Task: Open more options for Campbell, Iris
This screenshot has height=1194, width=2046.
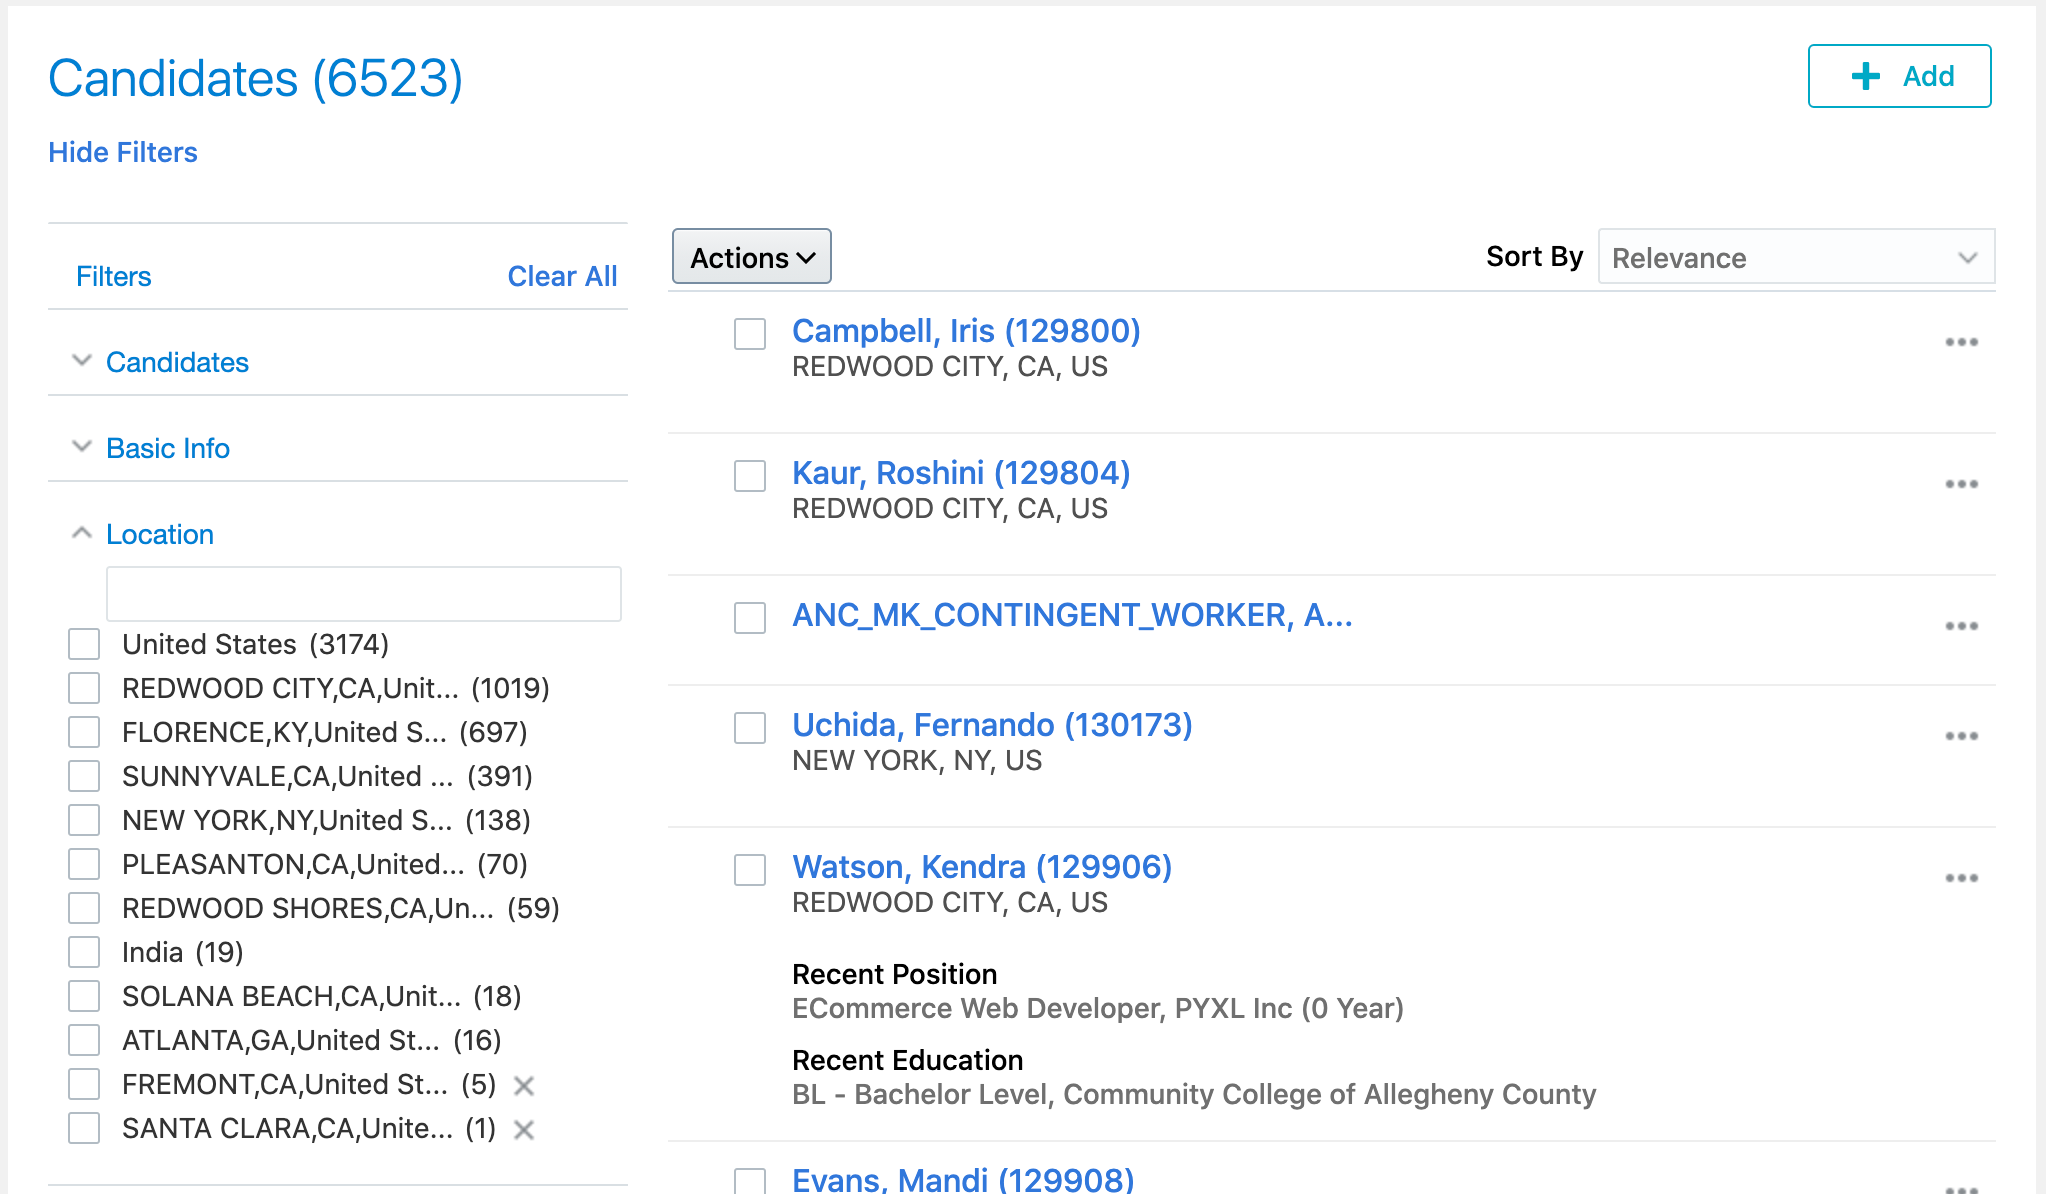Action: point(1961,342)
